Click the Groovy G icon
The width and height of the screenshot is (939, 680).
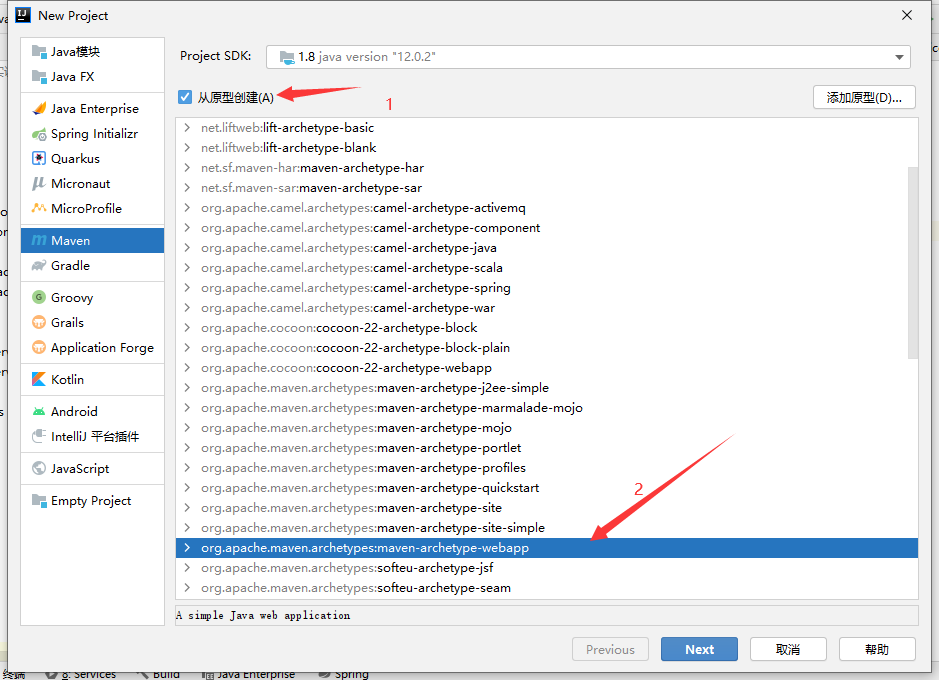(39, 298)
